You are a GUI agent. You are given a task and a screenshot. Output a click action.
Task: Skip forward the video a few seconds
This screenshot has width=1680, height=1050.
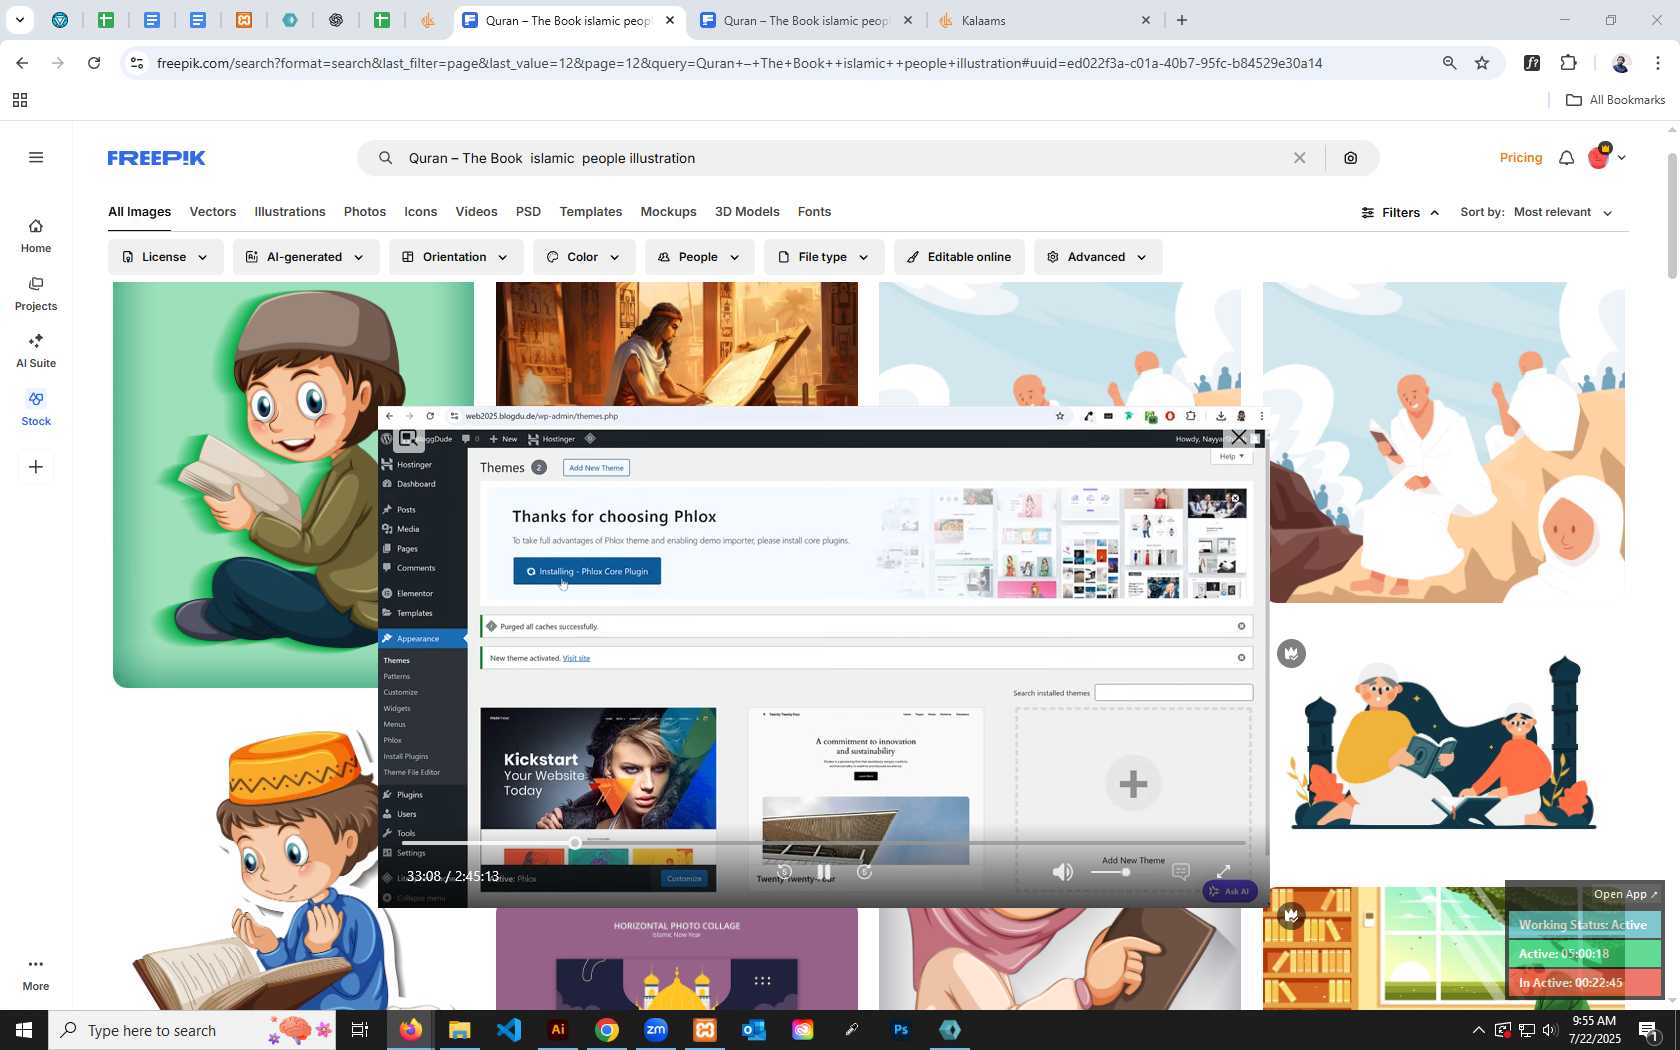tap(865, 872)
